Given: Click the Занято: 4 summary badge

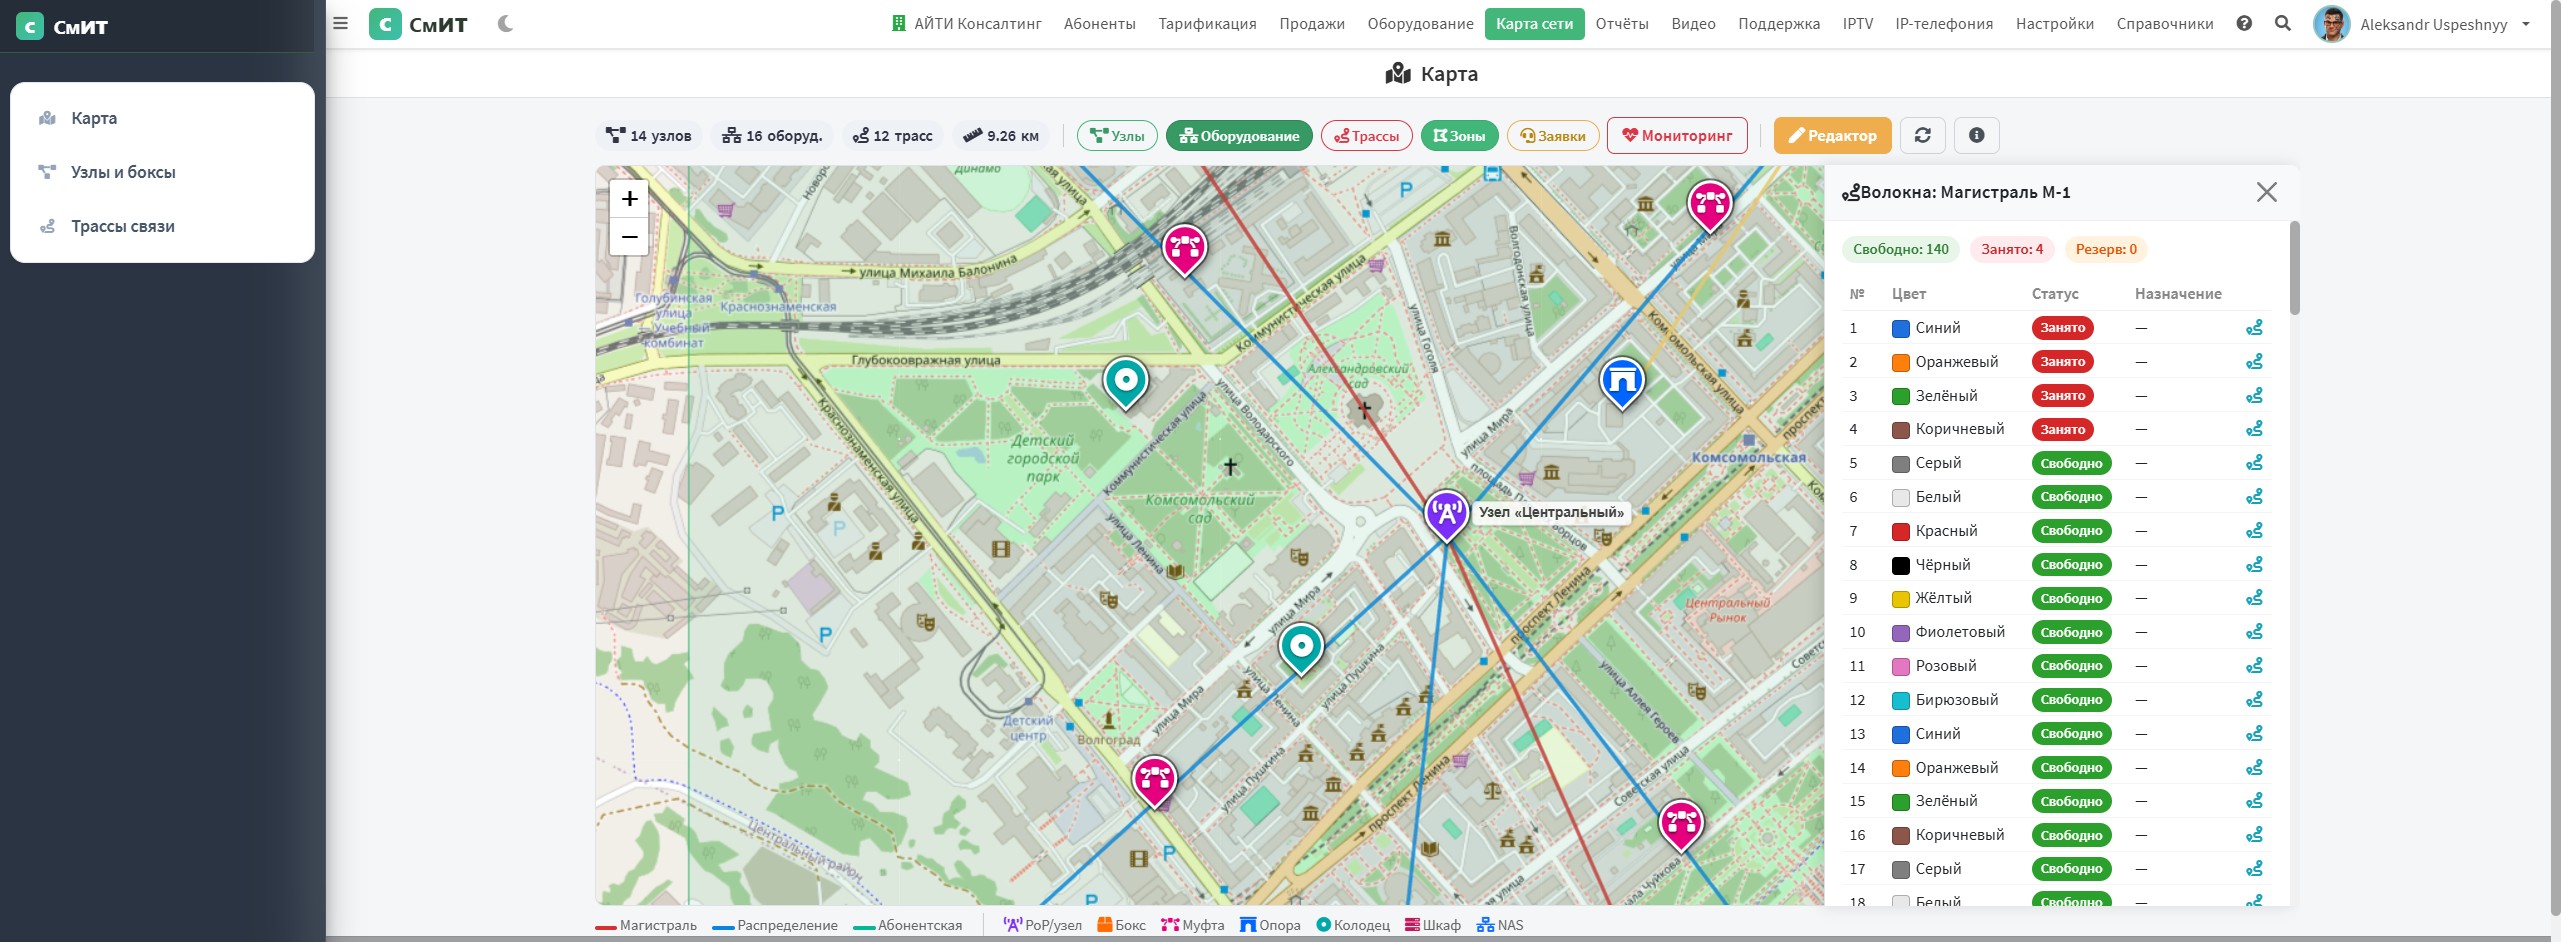Looking at the screenshot, I should click(x=2012, y=249).
